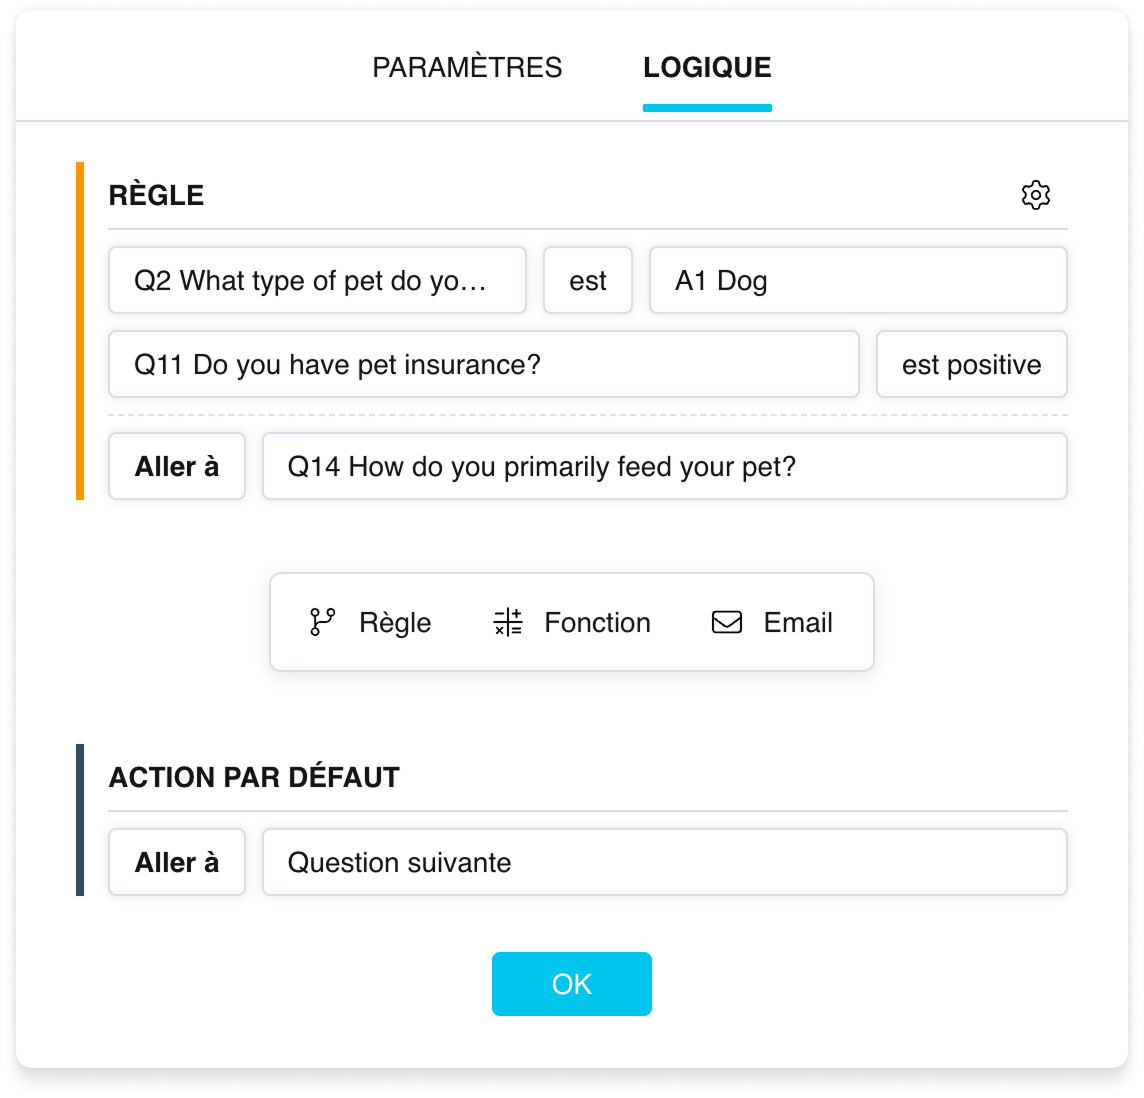Add a new Règle
Image resolution: width=1144 pixels, height=1098 pixels.
pyautogui.click(x=370, y=622)
